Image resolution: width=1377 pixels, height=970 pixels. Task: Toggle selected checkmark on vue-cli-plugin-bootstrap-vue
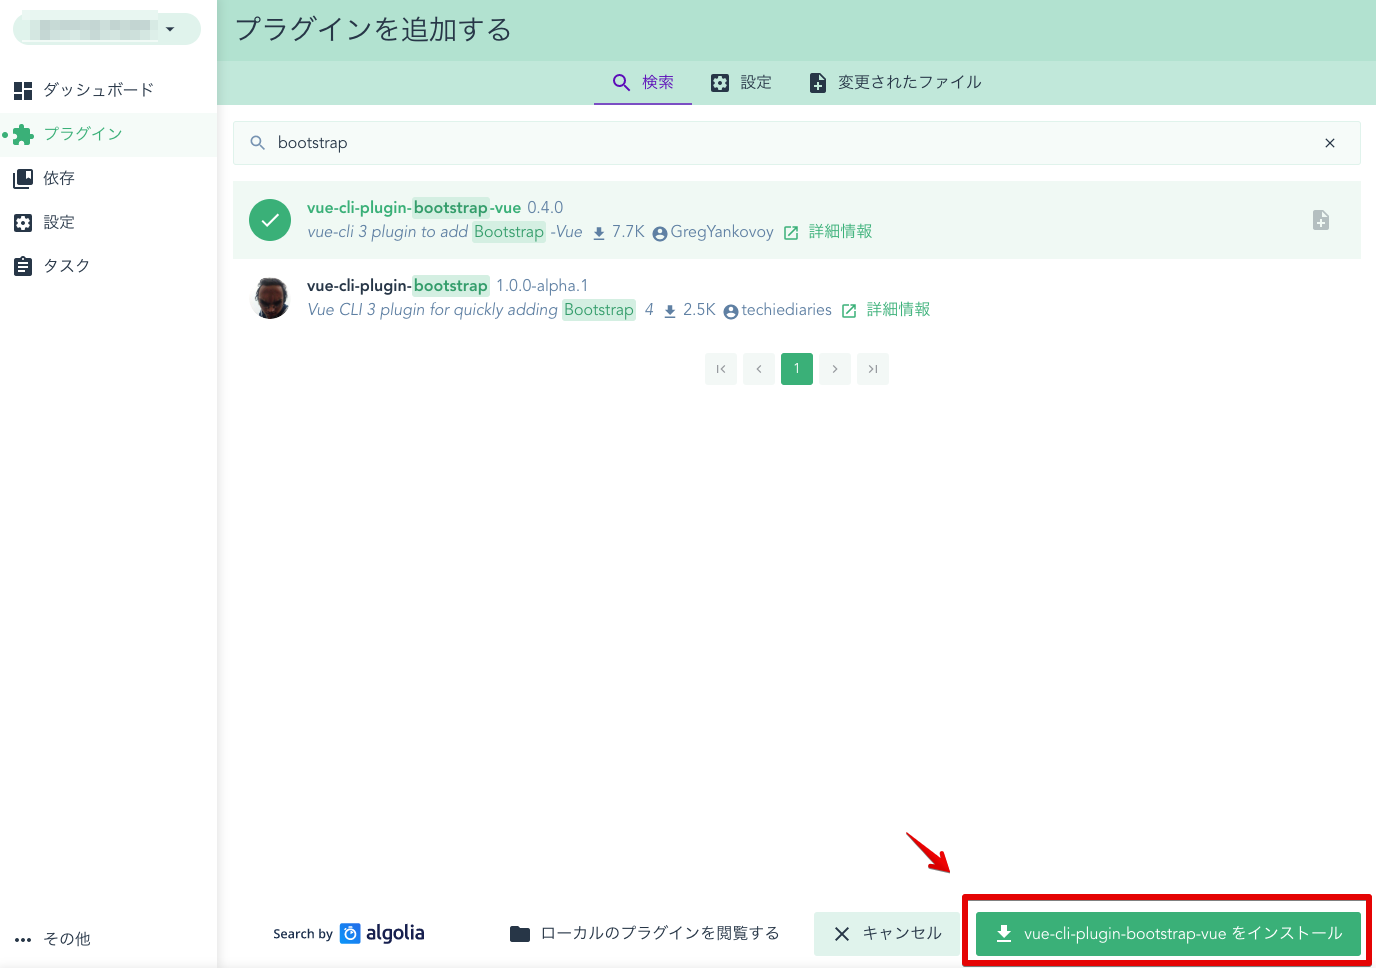(270, 220)
